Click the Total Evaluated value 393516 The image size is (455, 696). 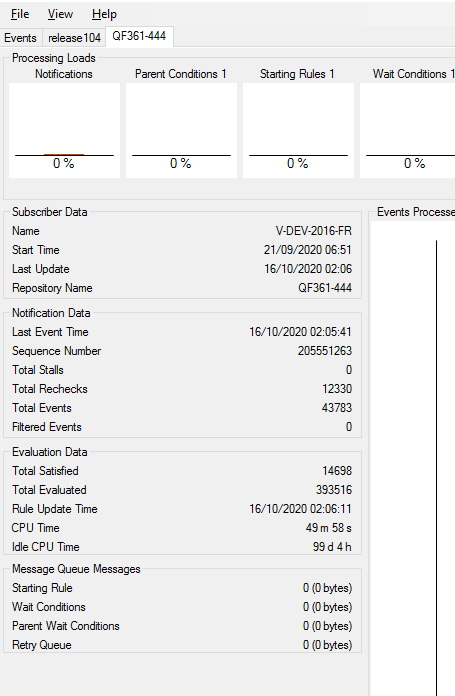(334, 490)
